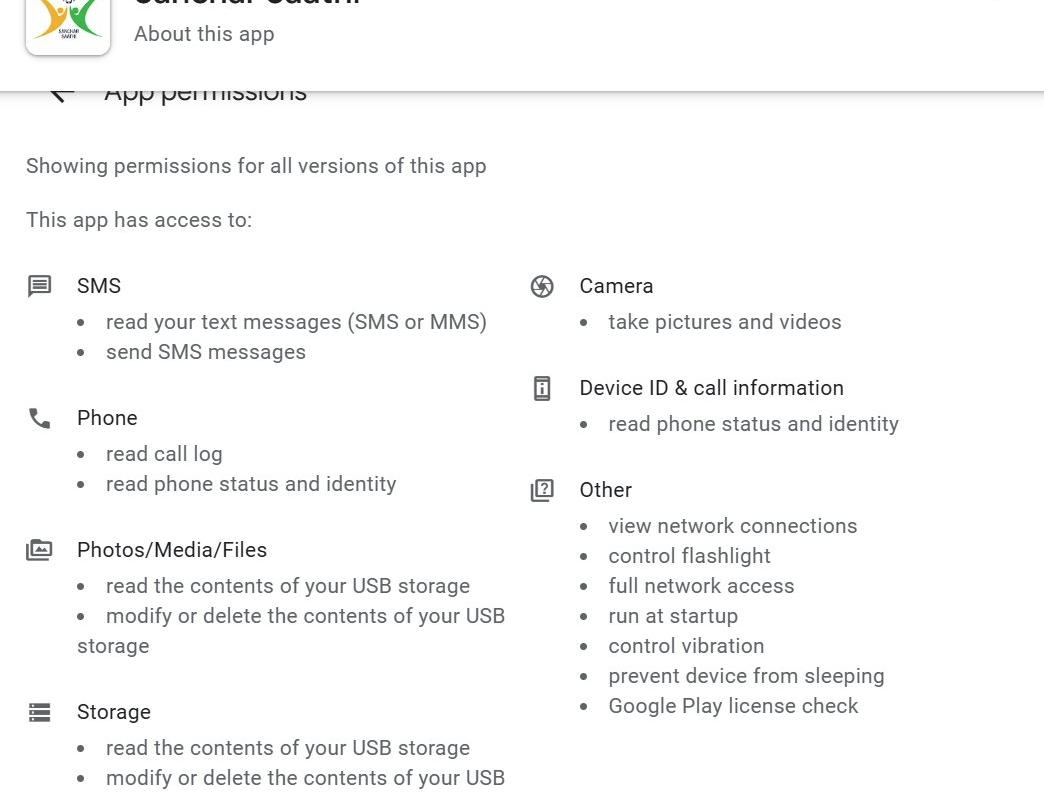Click the SMS permission heading
Image resolution: width=1044 pixels, height=800 pixels.
99,286
